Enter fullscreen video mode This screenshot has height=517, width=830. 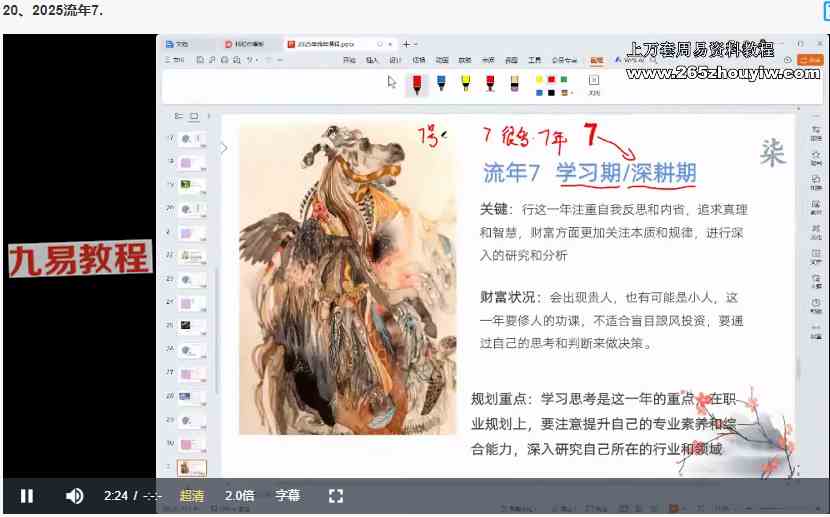point(336,496)
